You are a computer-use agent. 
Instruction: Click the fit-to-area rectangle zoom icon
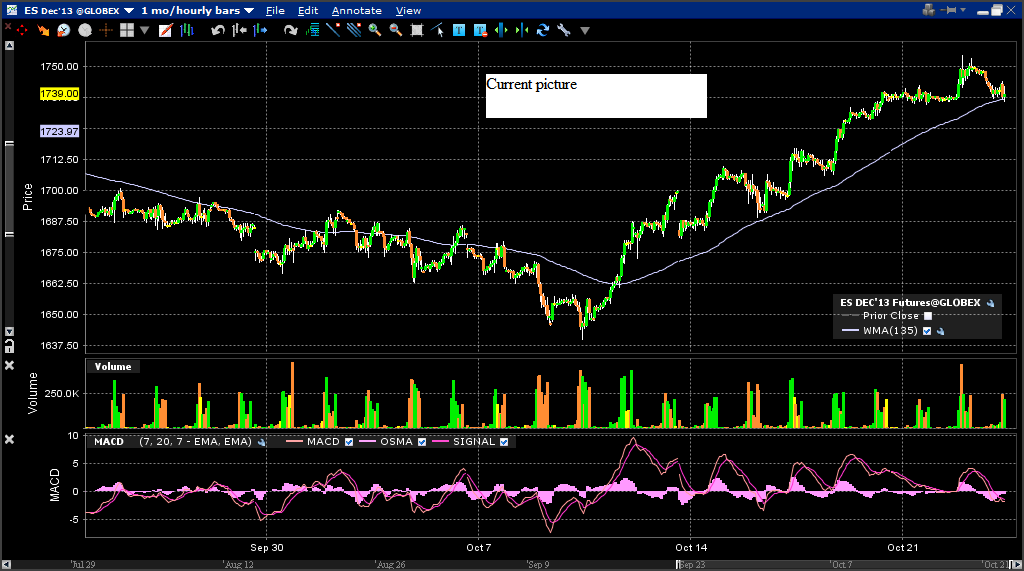(x=417, y=30)
